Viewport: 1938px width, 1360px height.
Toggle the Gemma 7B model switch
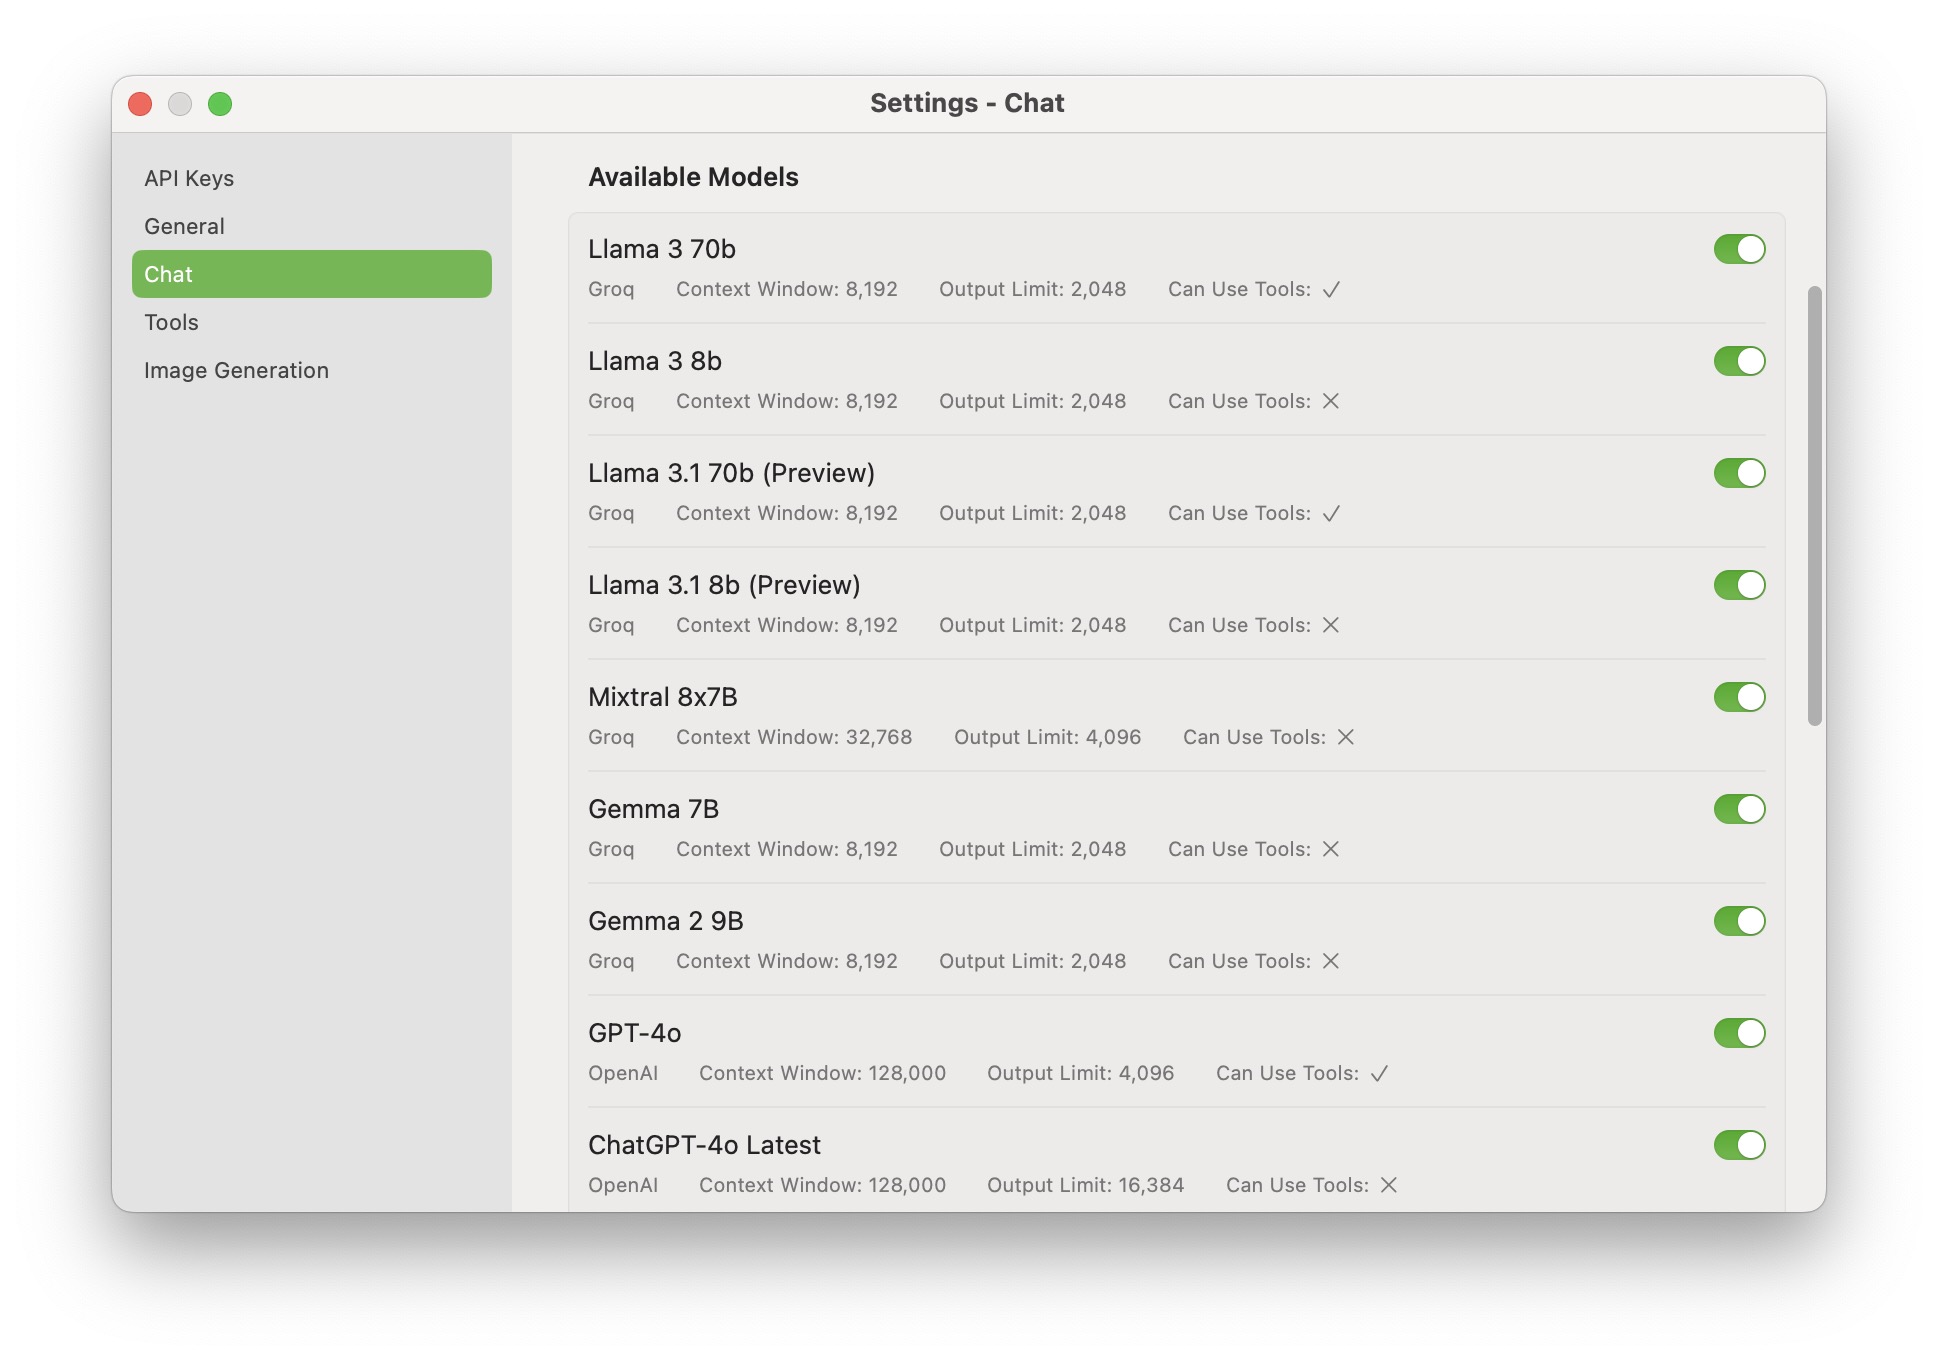(x=1739, y=809)
